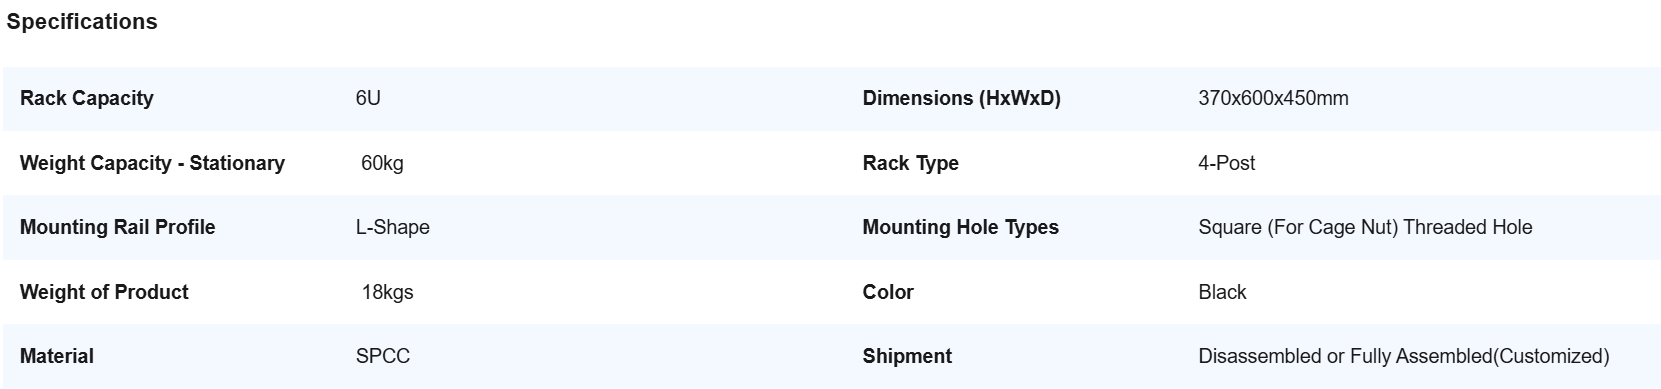Select the Mounting Hole Types label
Image resolution: width=1661 pixels, height=389 pixels.
pos(960,227)
